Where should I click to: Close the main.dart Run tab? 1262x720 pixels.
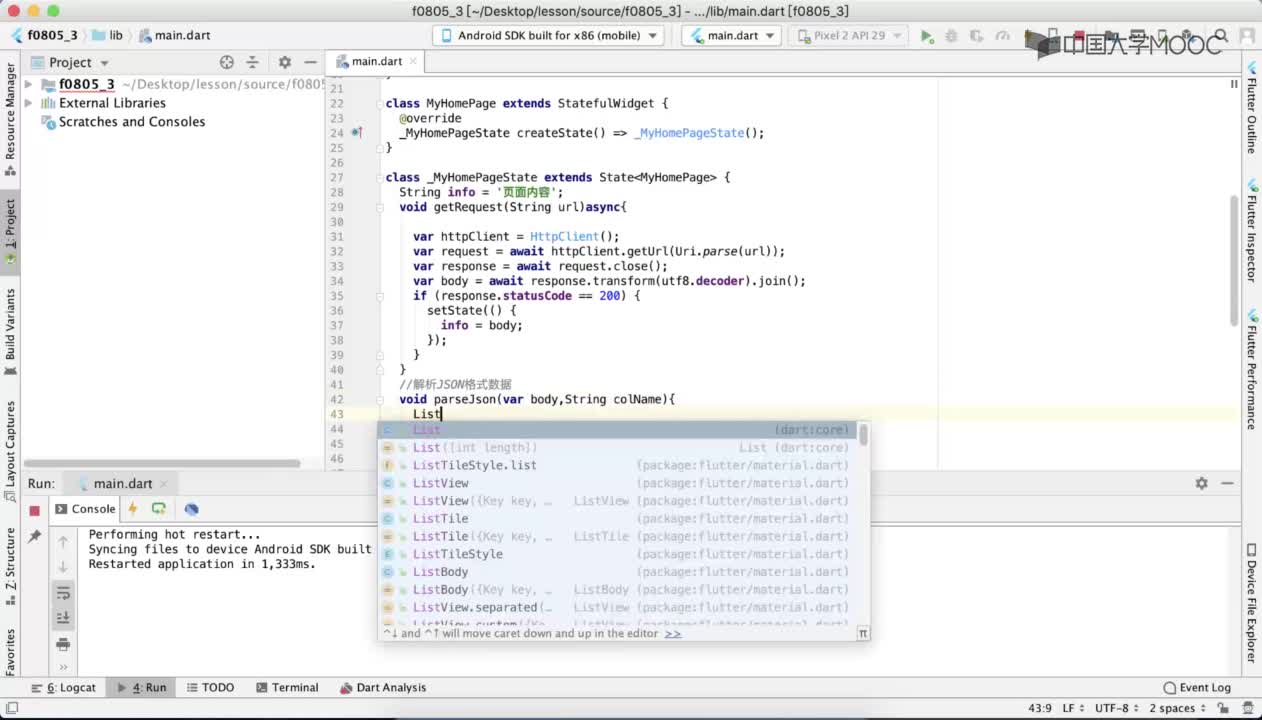(162, 484)
